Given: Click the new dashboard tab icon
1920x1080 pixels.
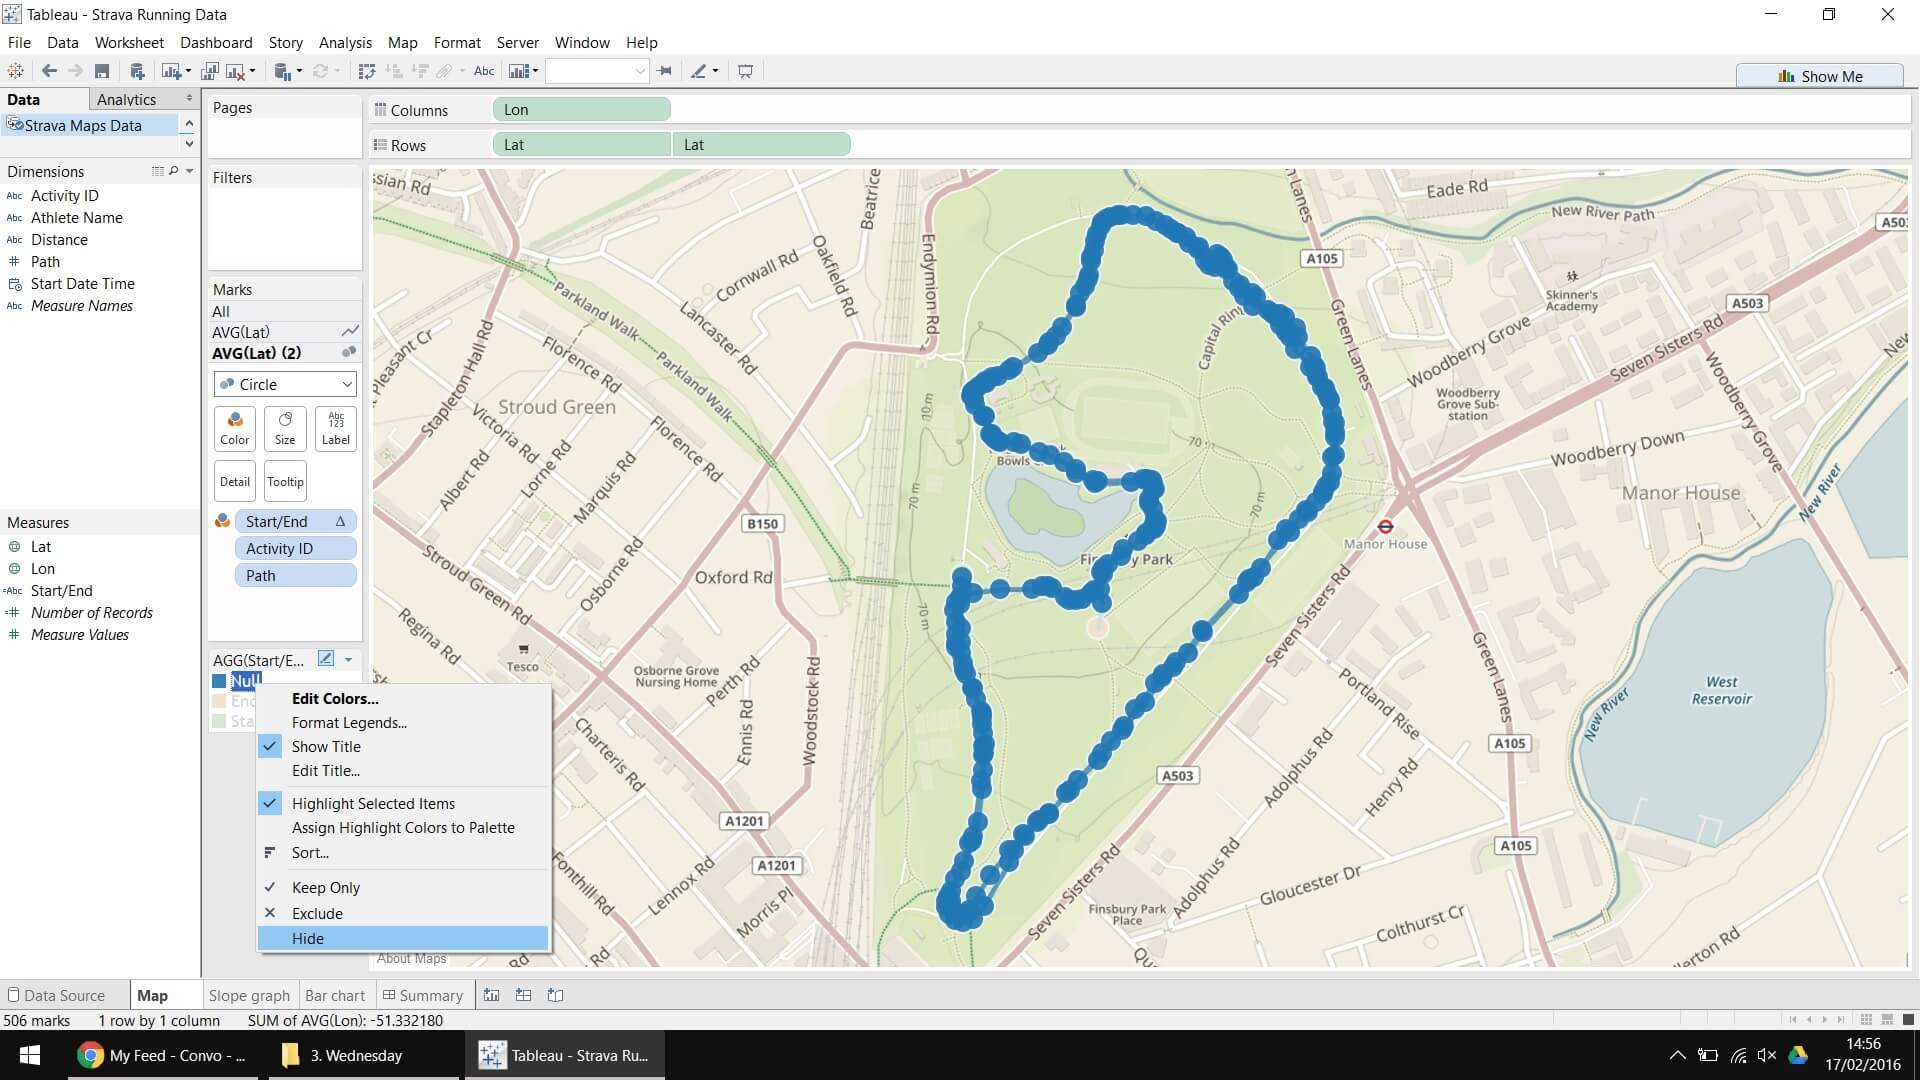Looking at the screenshot, I should click(x=523, y=995).
